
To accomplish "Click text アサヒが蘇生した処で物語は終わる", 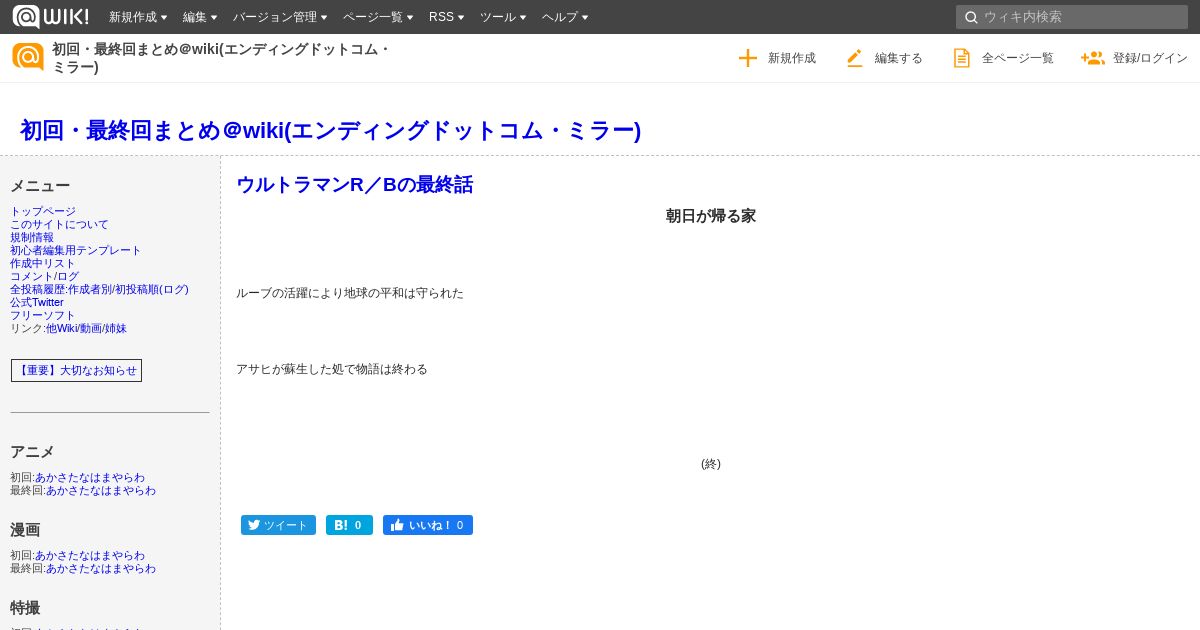I will point(332,369).
